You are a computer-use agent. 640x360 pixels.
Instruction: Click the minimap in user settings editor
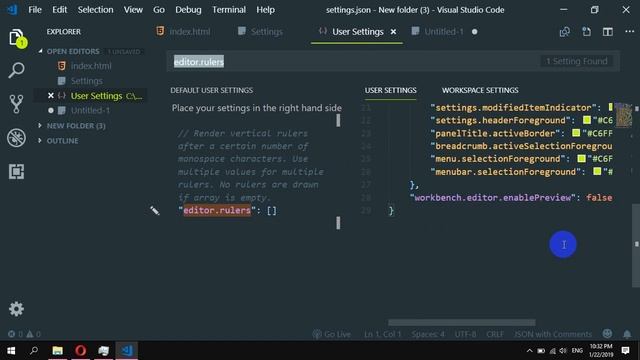[x=623, y=115]
